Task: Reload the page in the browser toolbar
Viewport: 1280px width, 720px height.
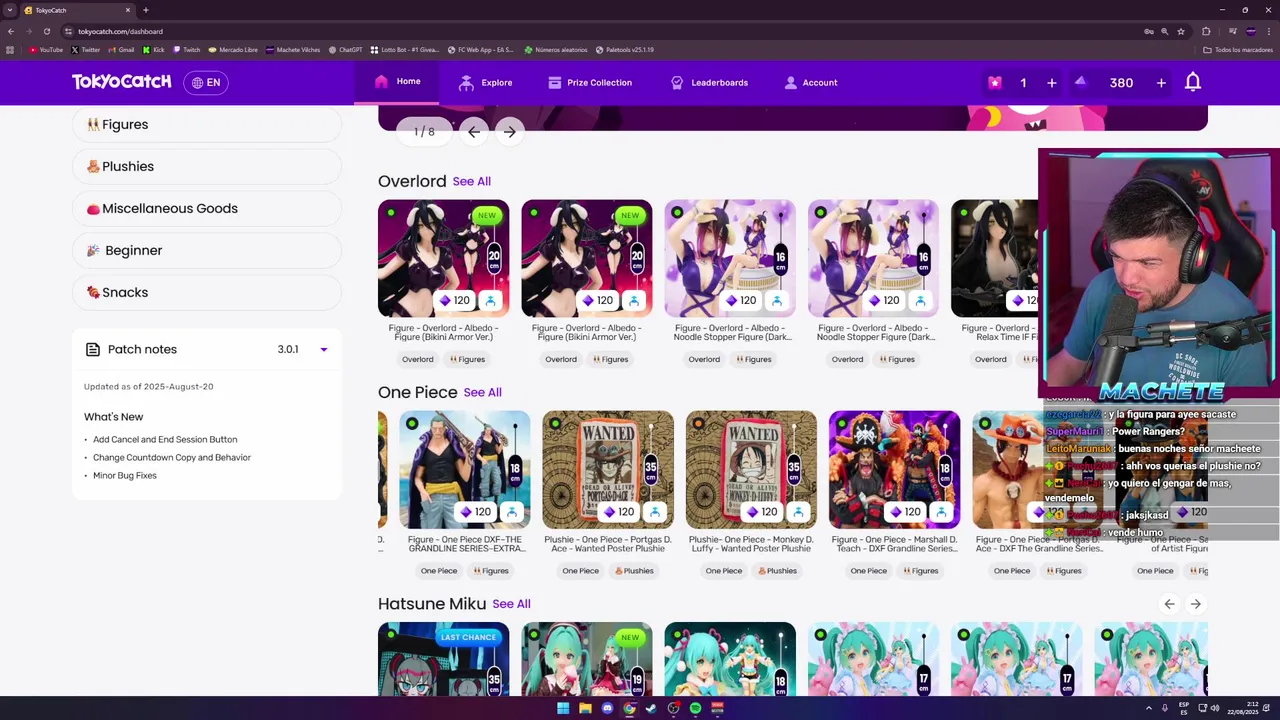Action: [46, 31]
